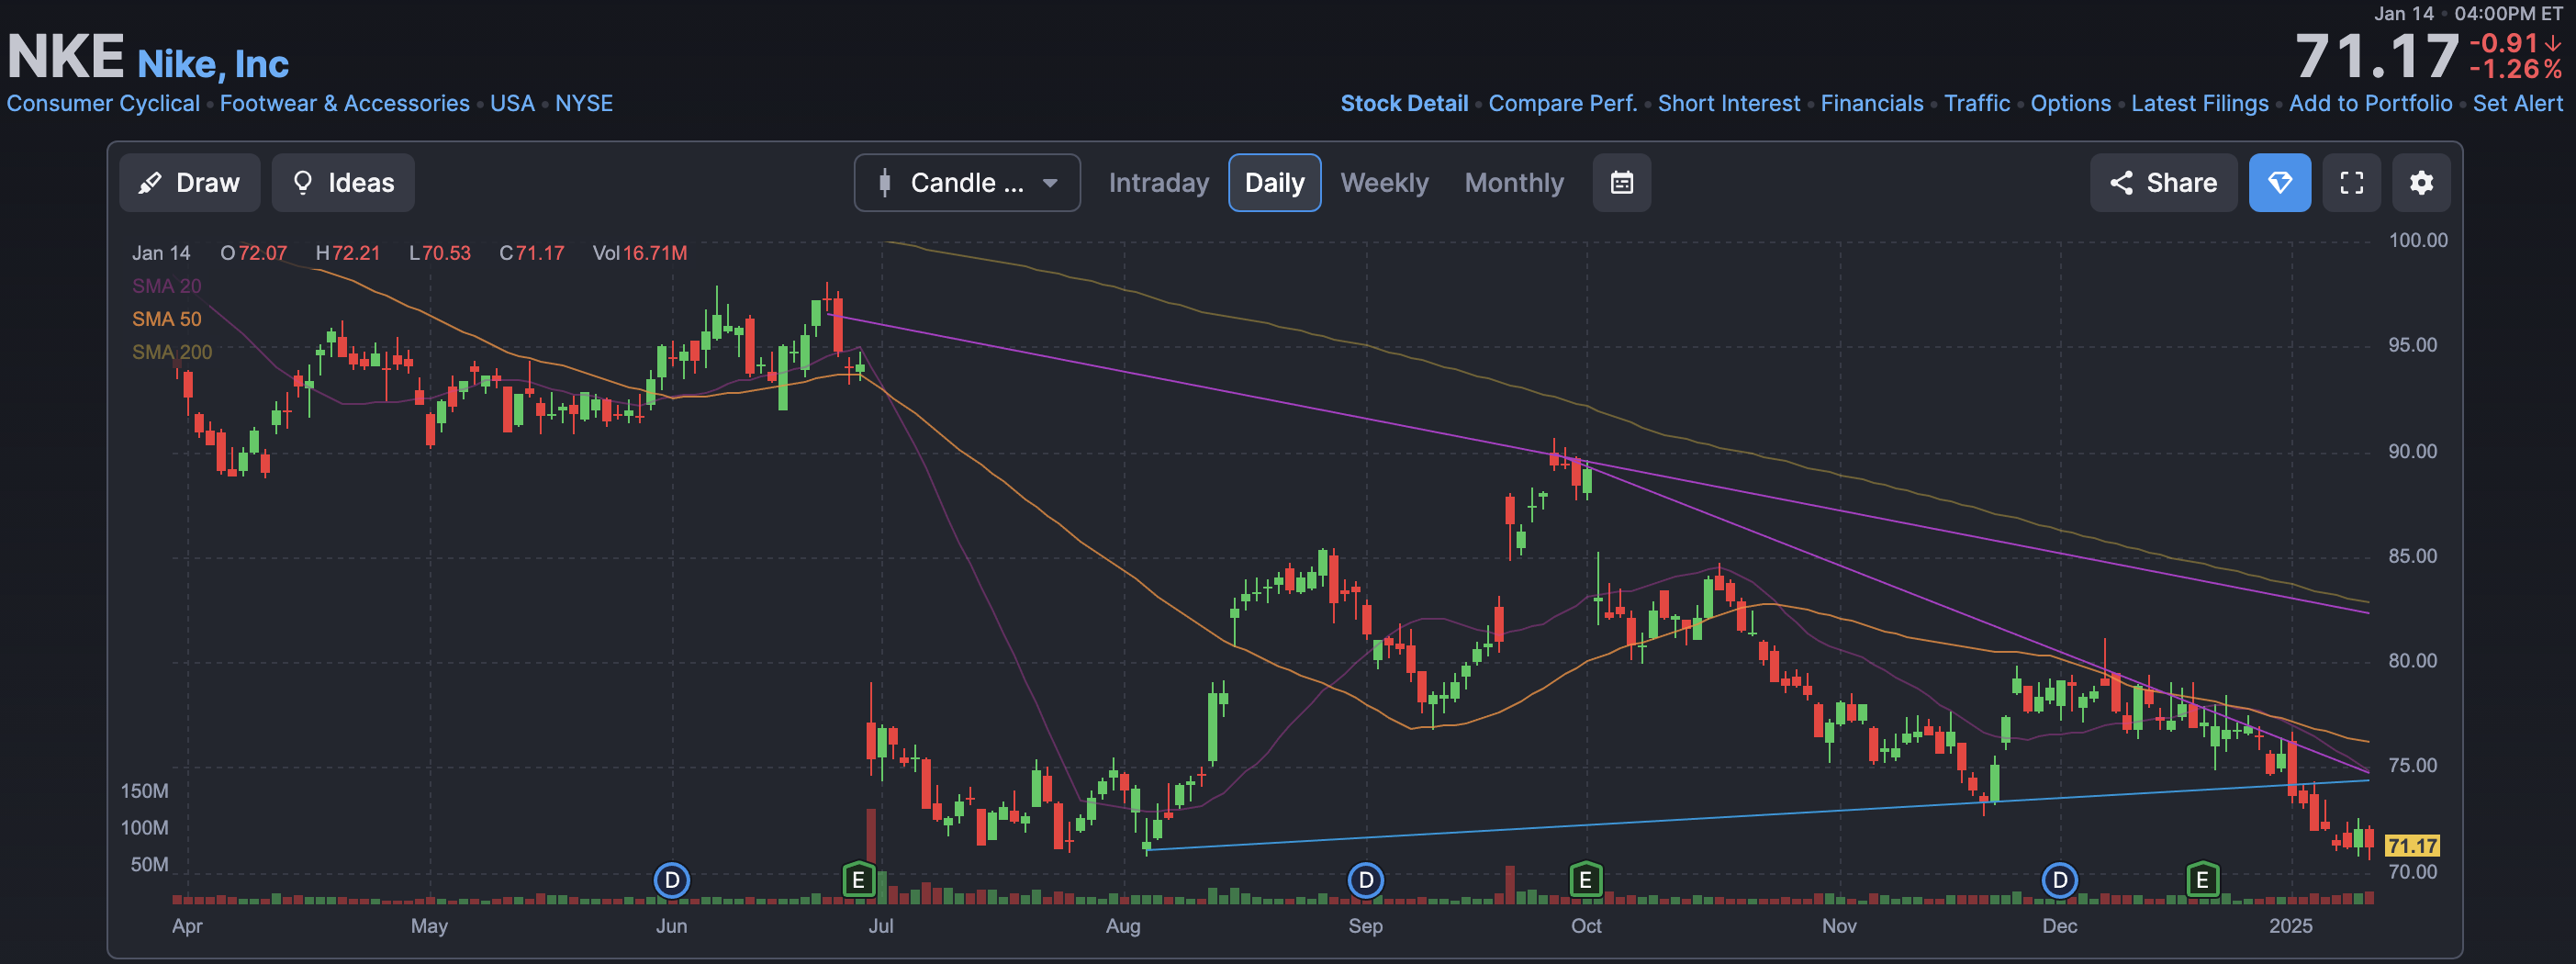Screen dimensions: 2576x964
Task: Set a price Alert
Action: tap(2518, 104)
